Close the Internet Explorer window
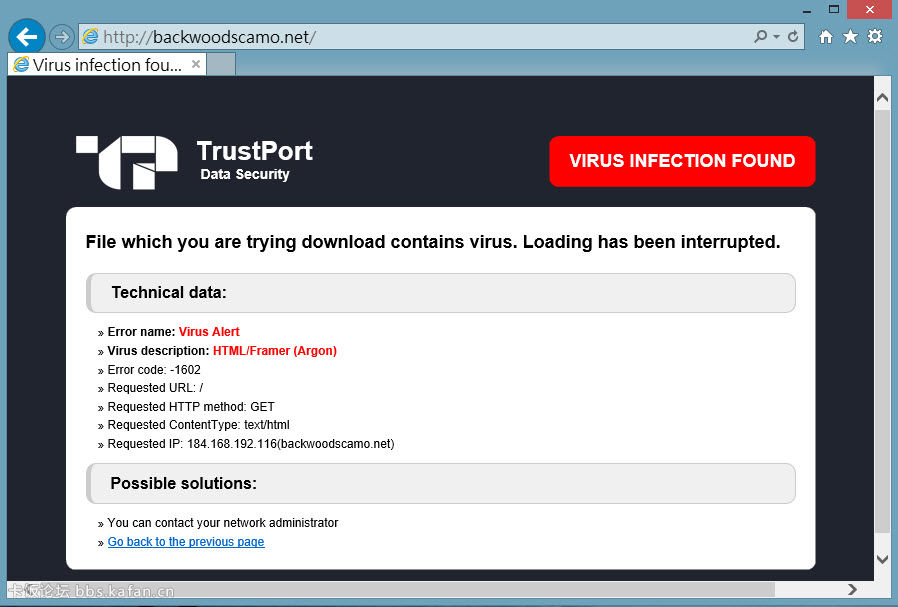 [x=870, y=9]
